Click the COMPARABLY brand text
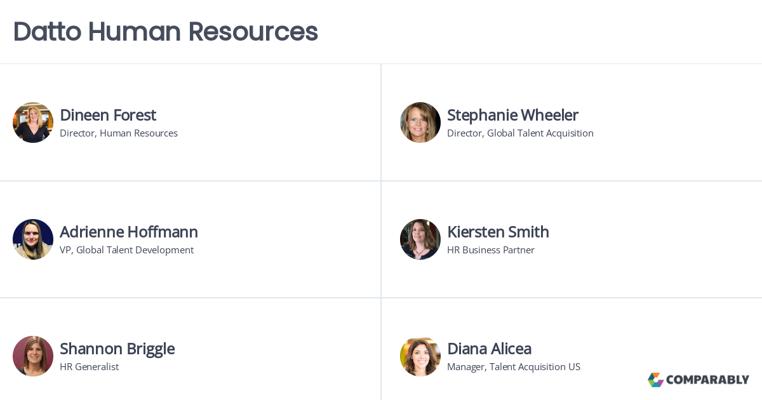 pos(708,380)
